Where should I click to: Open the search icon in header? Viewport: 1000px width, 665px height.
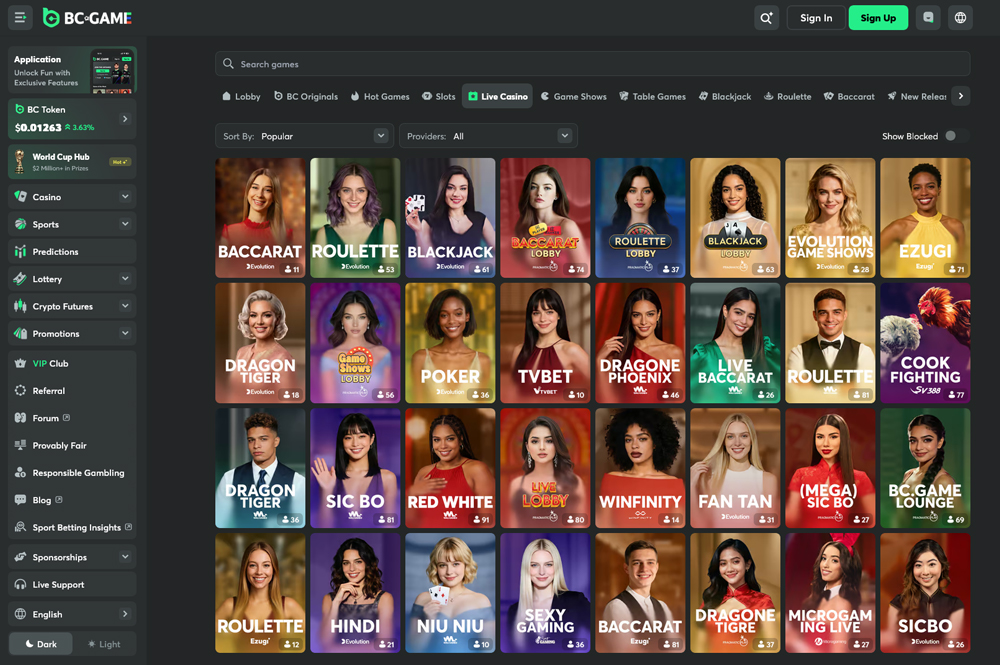766,18
